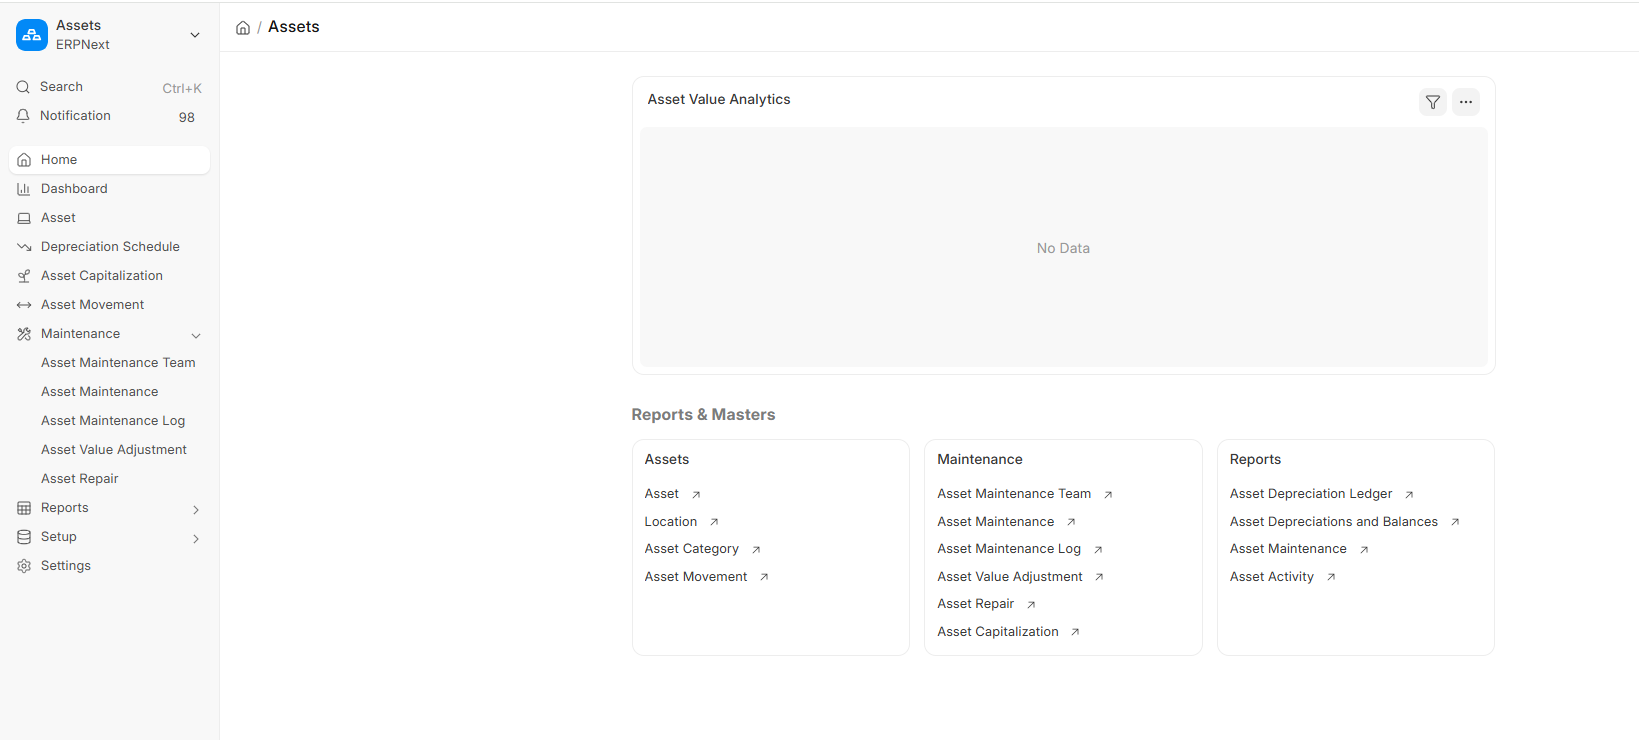
Task: Open Asset Maintenance Team in sidebar
Action: [x=118, y=363]
